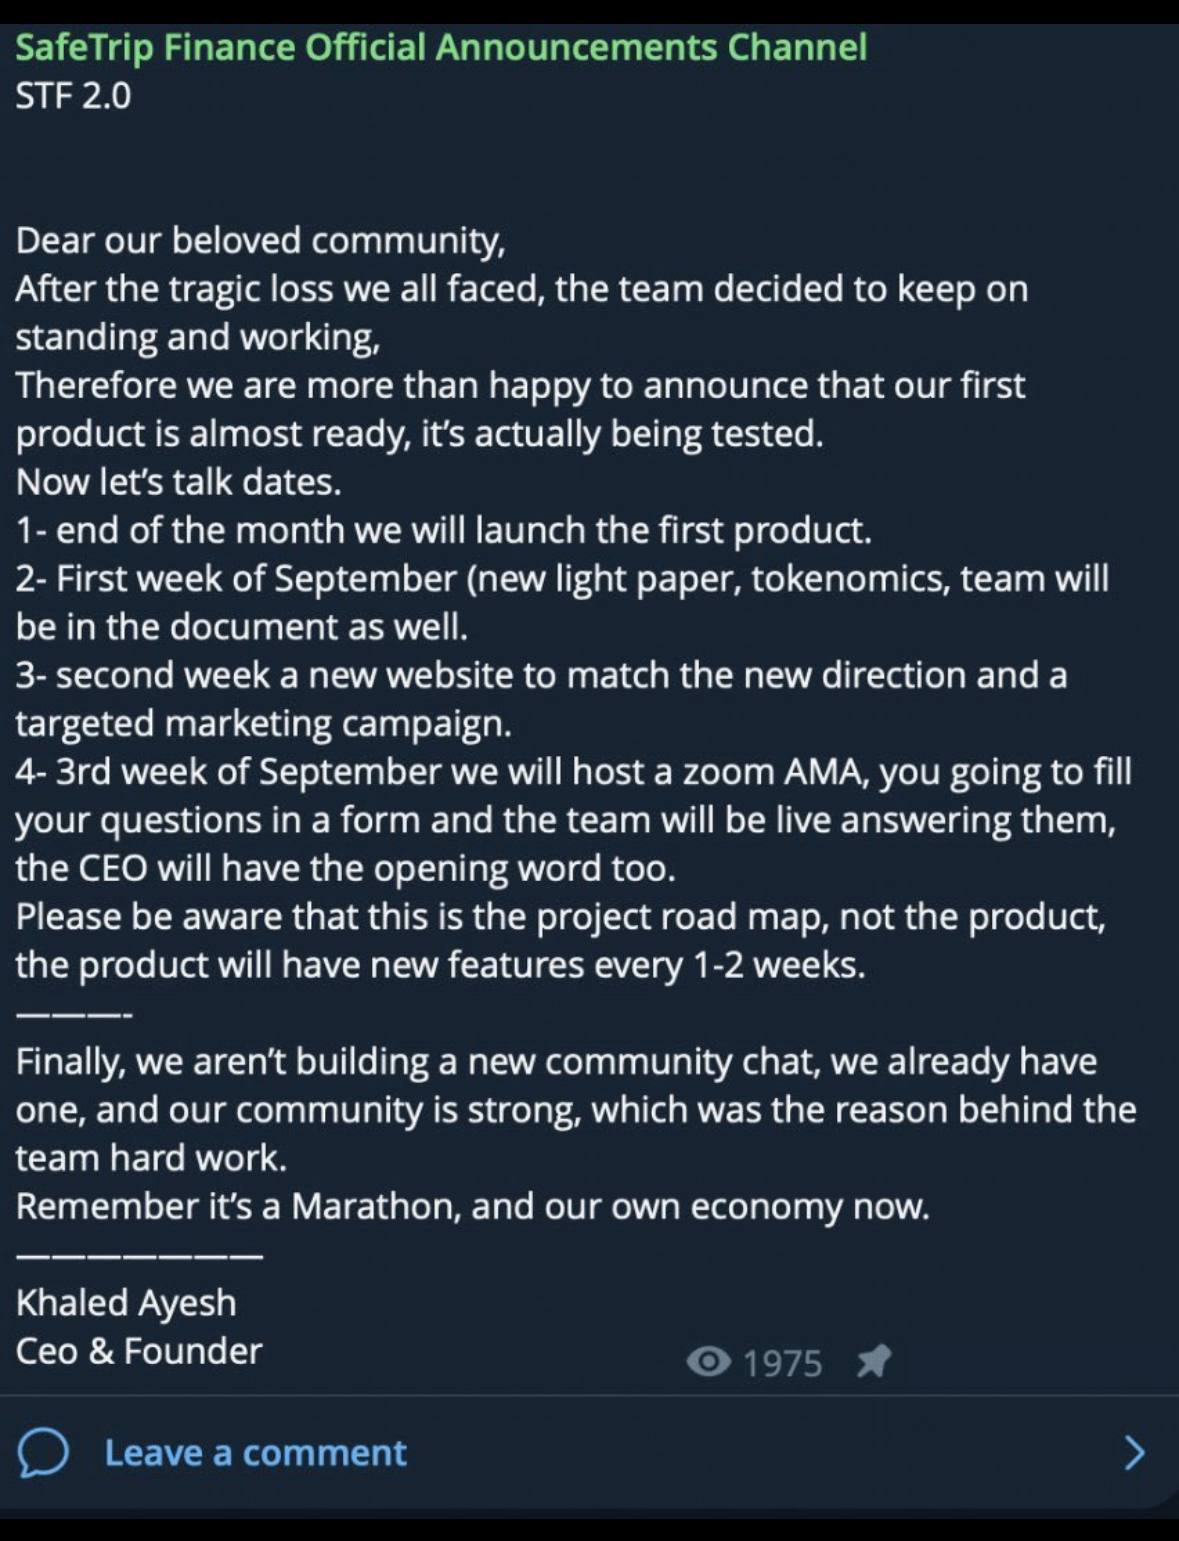
Task: Select the eye symbol showing post views
Action: [710, 1361]
